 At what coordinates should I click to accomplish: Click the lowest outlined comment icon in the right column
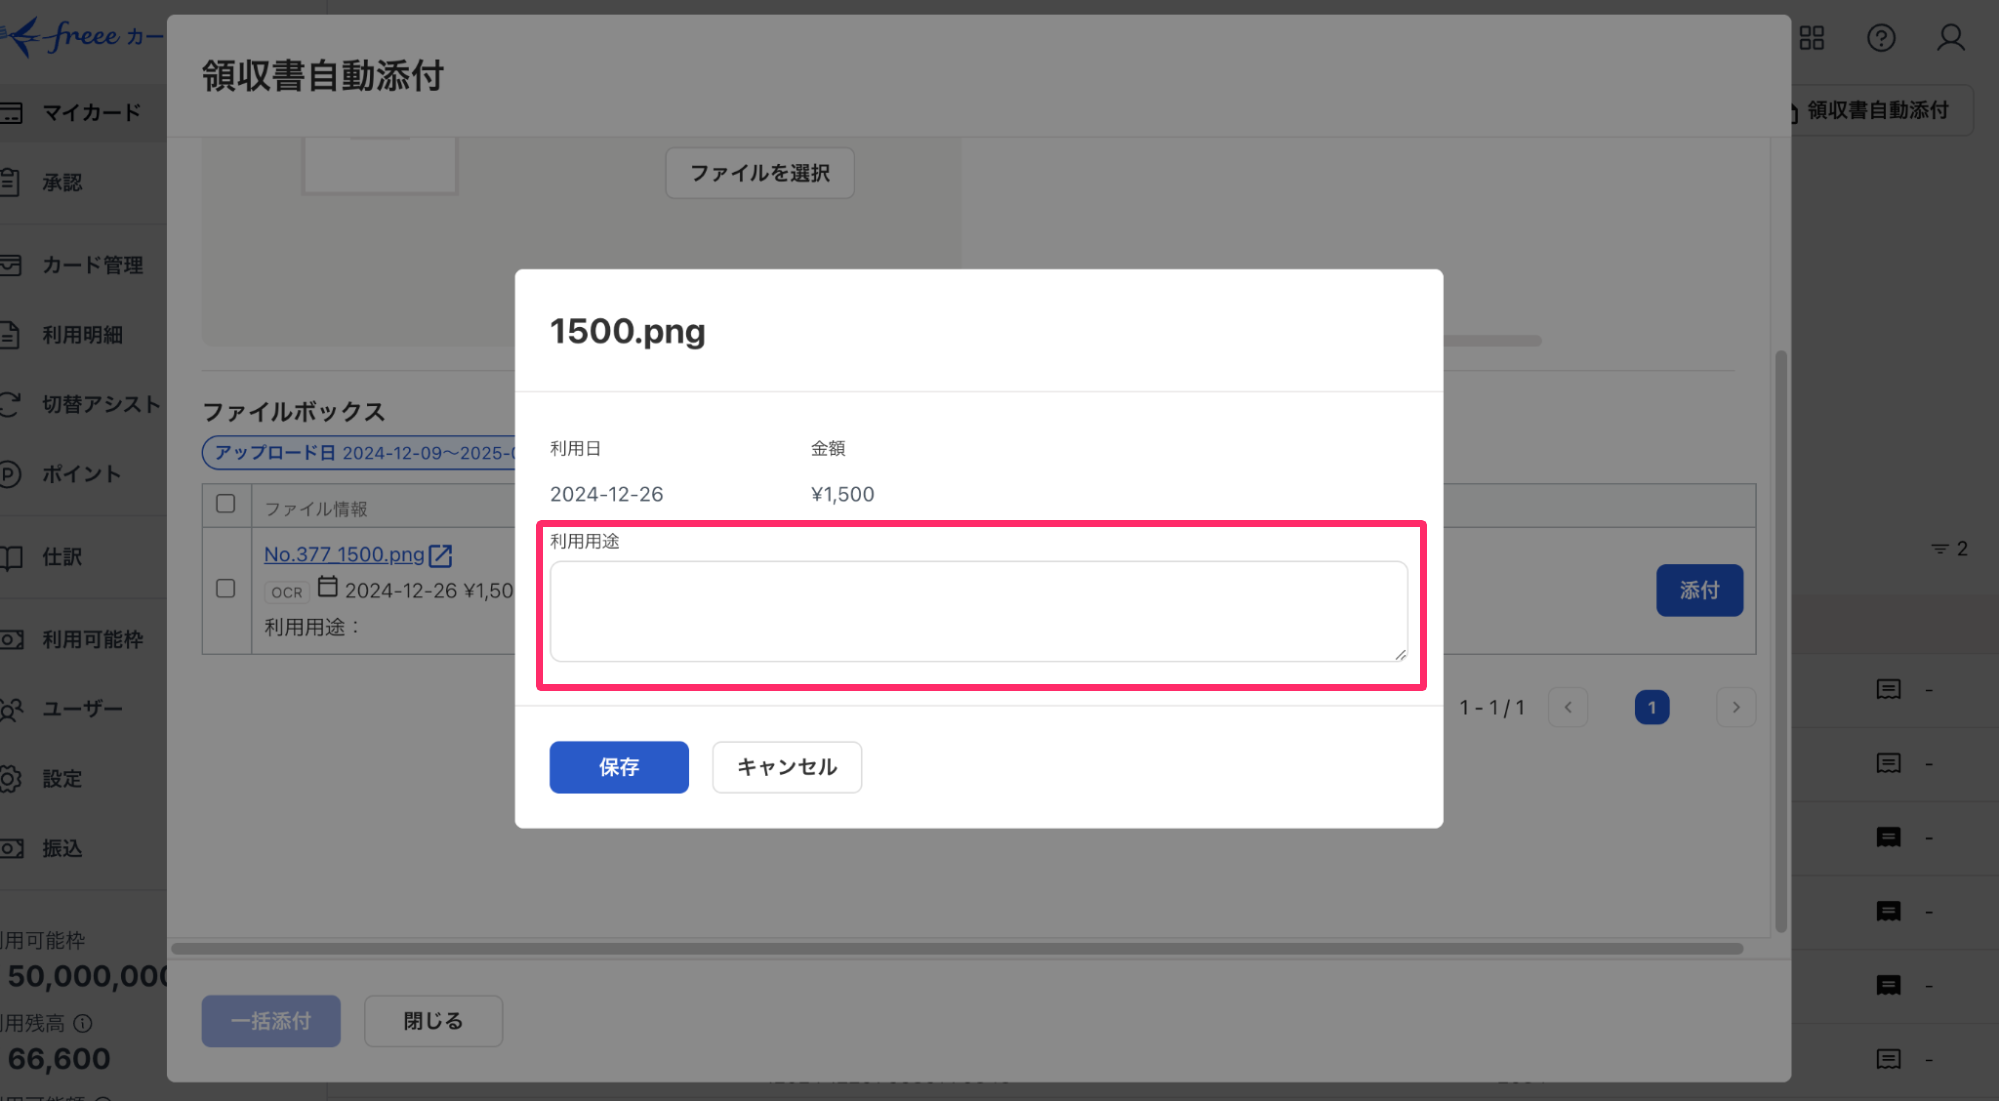click(1888, 1058)
